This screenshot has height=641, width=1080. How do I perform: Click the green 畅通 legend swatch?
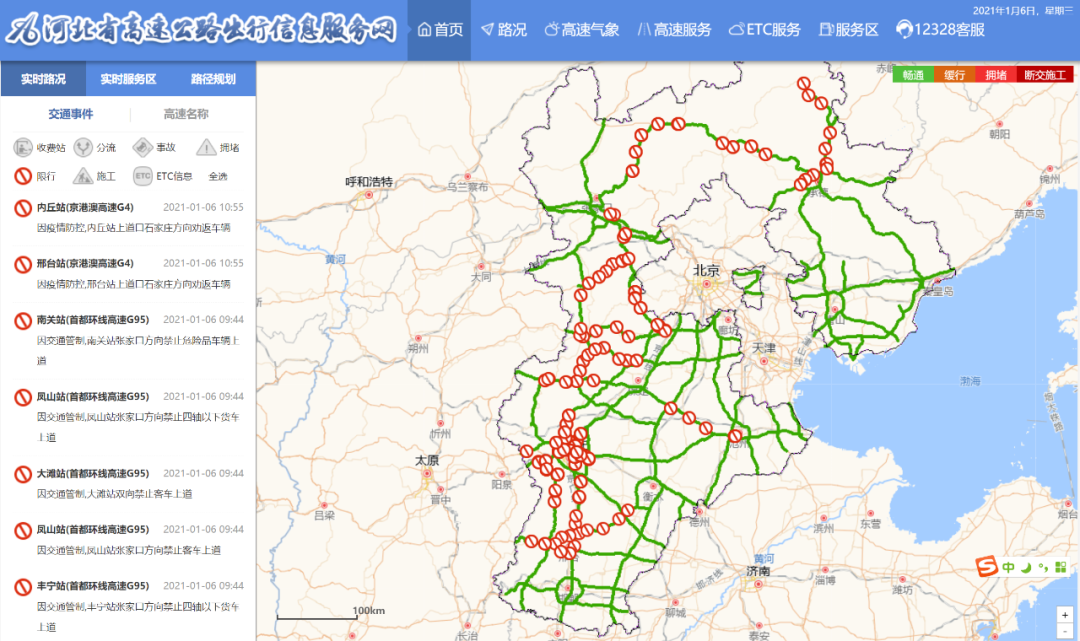[913, 75]
